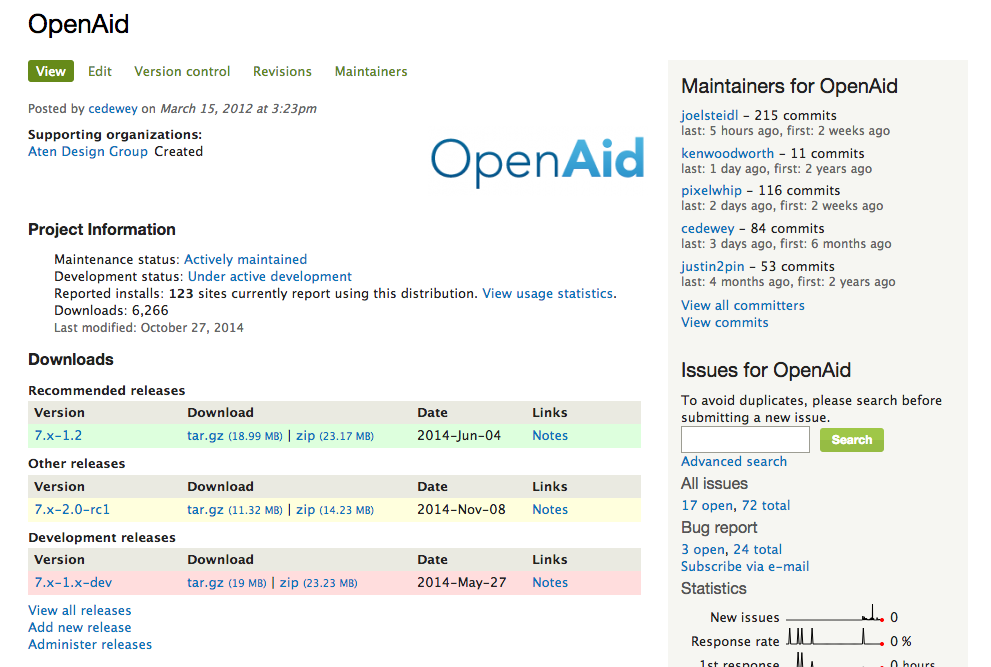991x667 pixels.
Task: Click the OpenAid logo image
Action: click(x=538, y=161)
